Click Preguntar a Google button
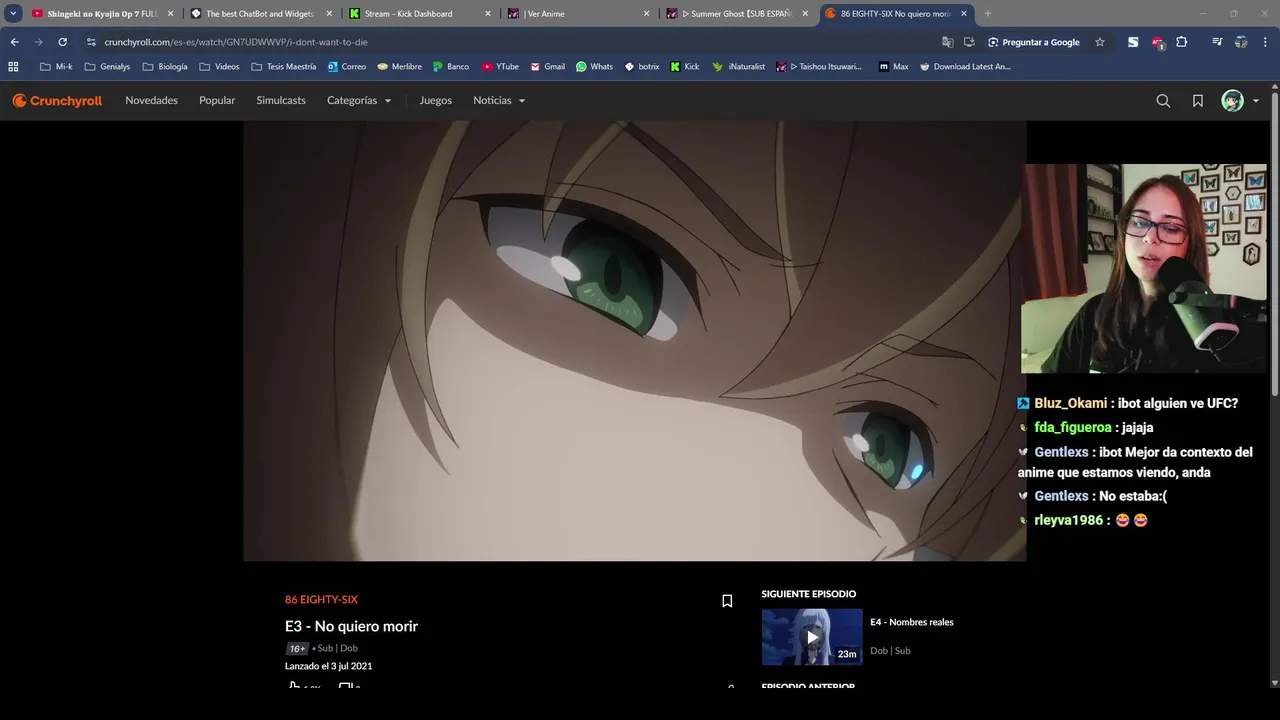1280x720 pixels. [1034, 42]
